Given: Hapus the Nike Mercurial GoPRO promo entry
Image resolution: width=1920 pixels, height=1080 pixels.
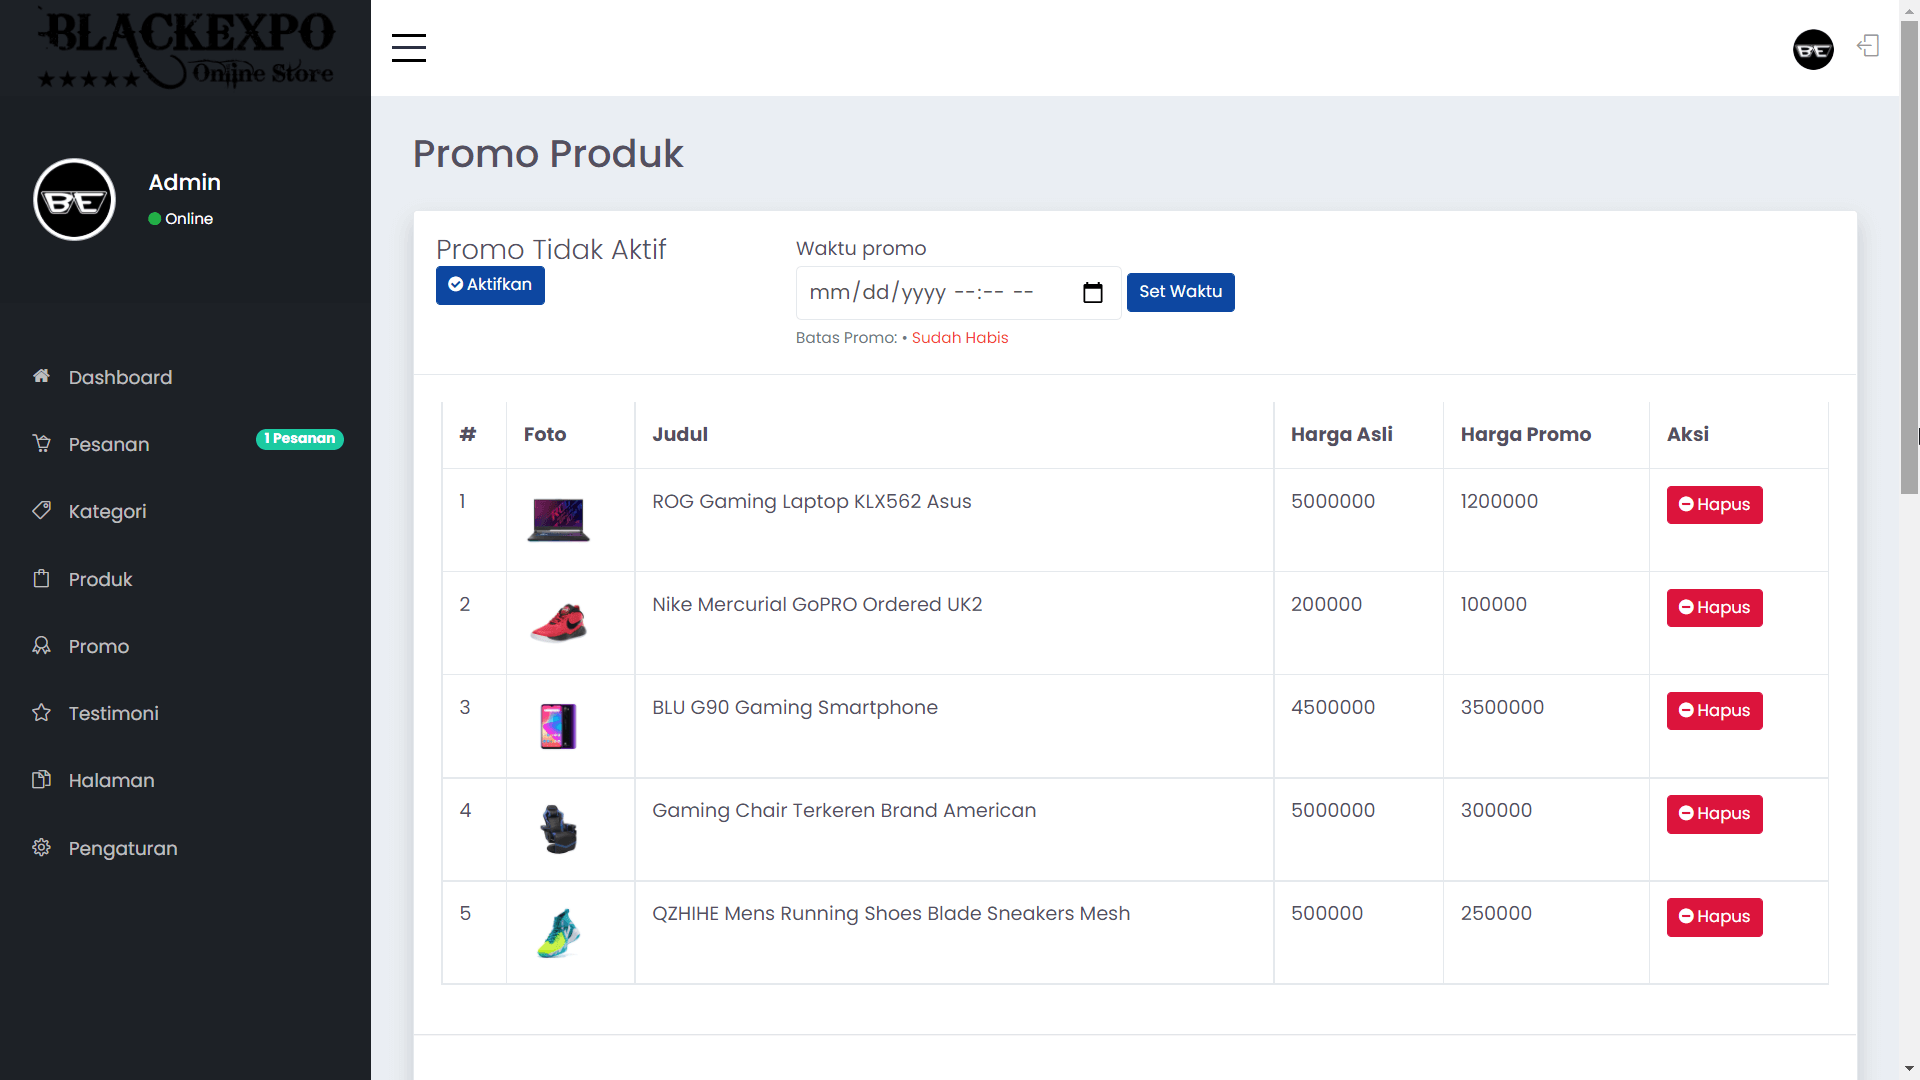Looking at the screenshot, I should click(1714, 607).
